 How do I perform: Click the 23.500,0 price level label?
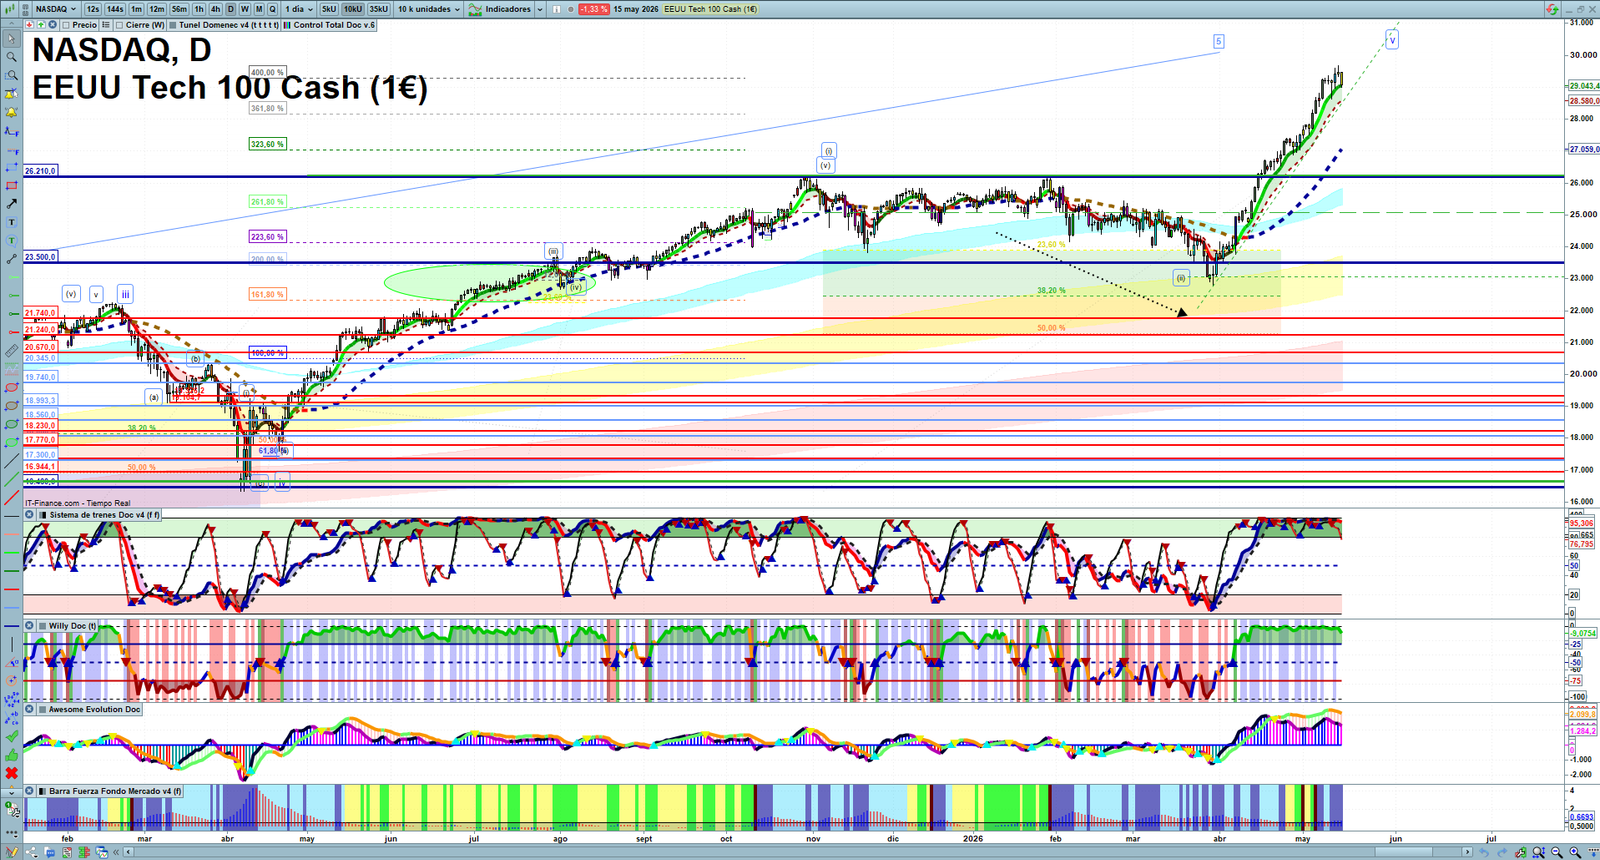pyautogui.click(x=41, y=257)
